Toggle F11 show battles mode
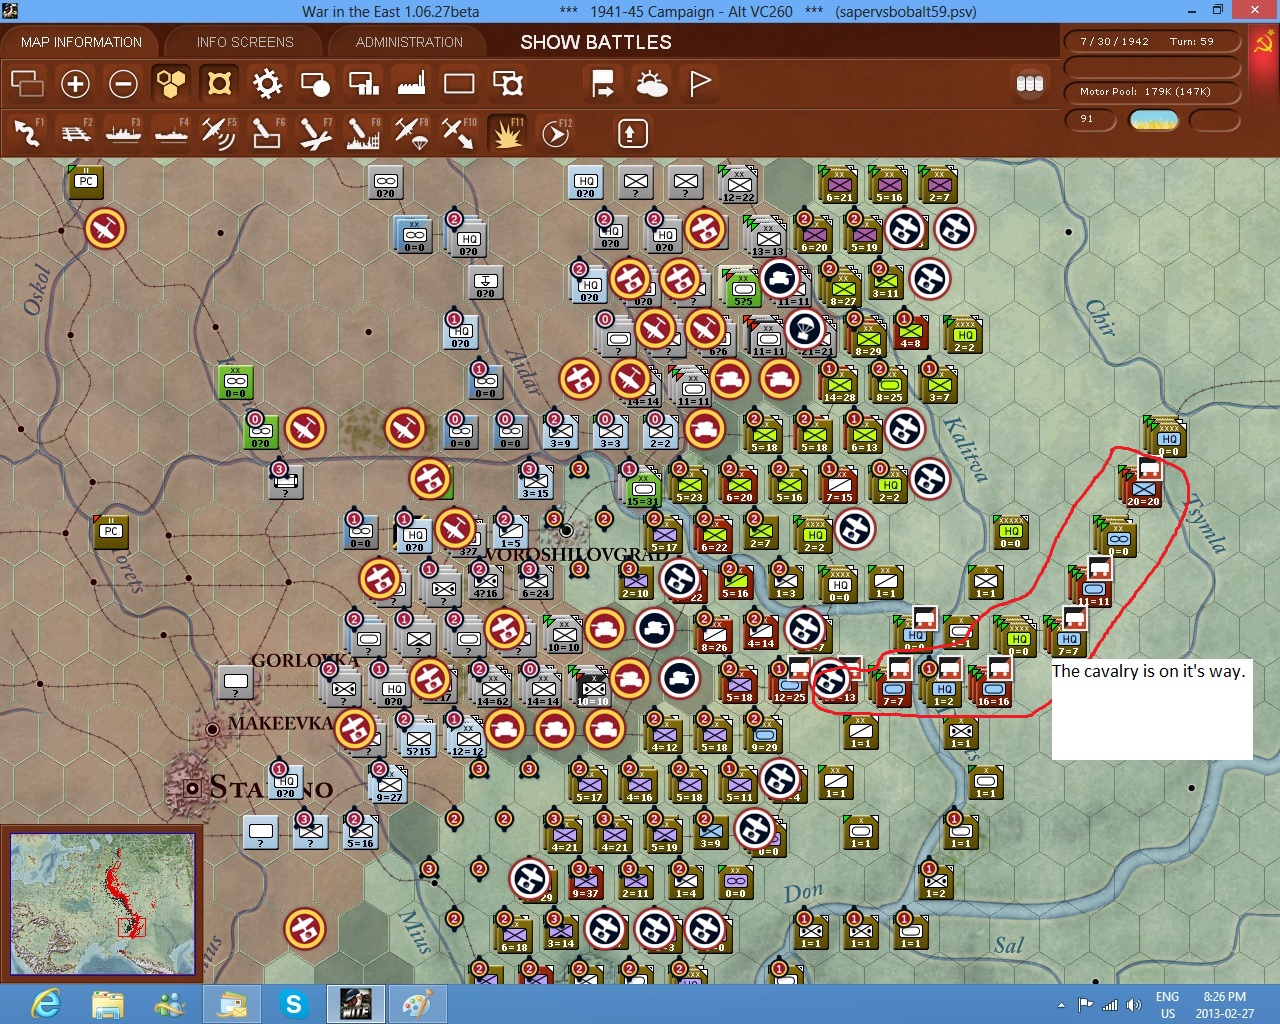This screenshot has height=1024, width=1280. click(x=507, y=133)
